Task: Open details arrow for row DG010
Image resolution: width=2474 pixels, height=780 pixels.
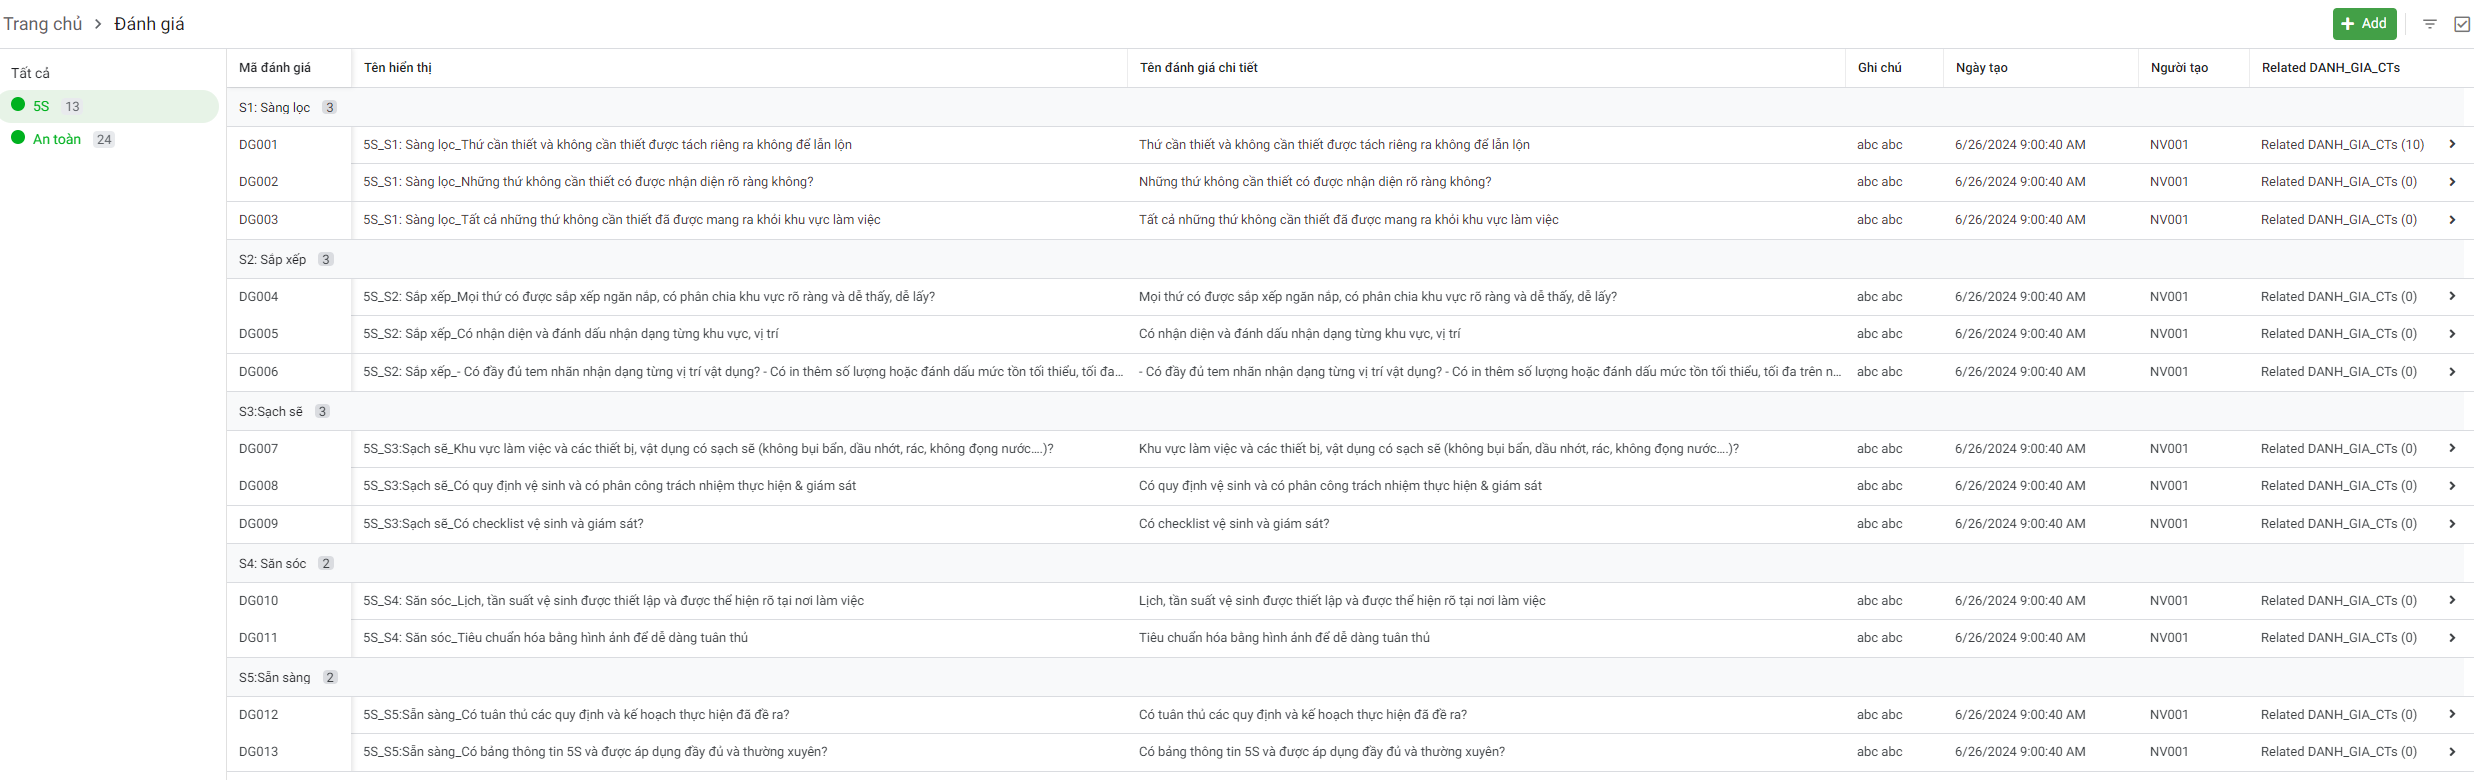Action: click(x=2452, y=601)
